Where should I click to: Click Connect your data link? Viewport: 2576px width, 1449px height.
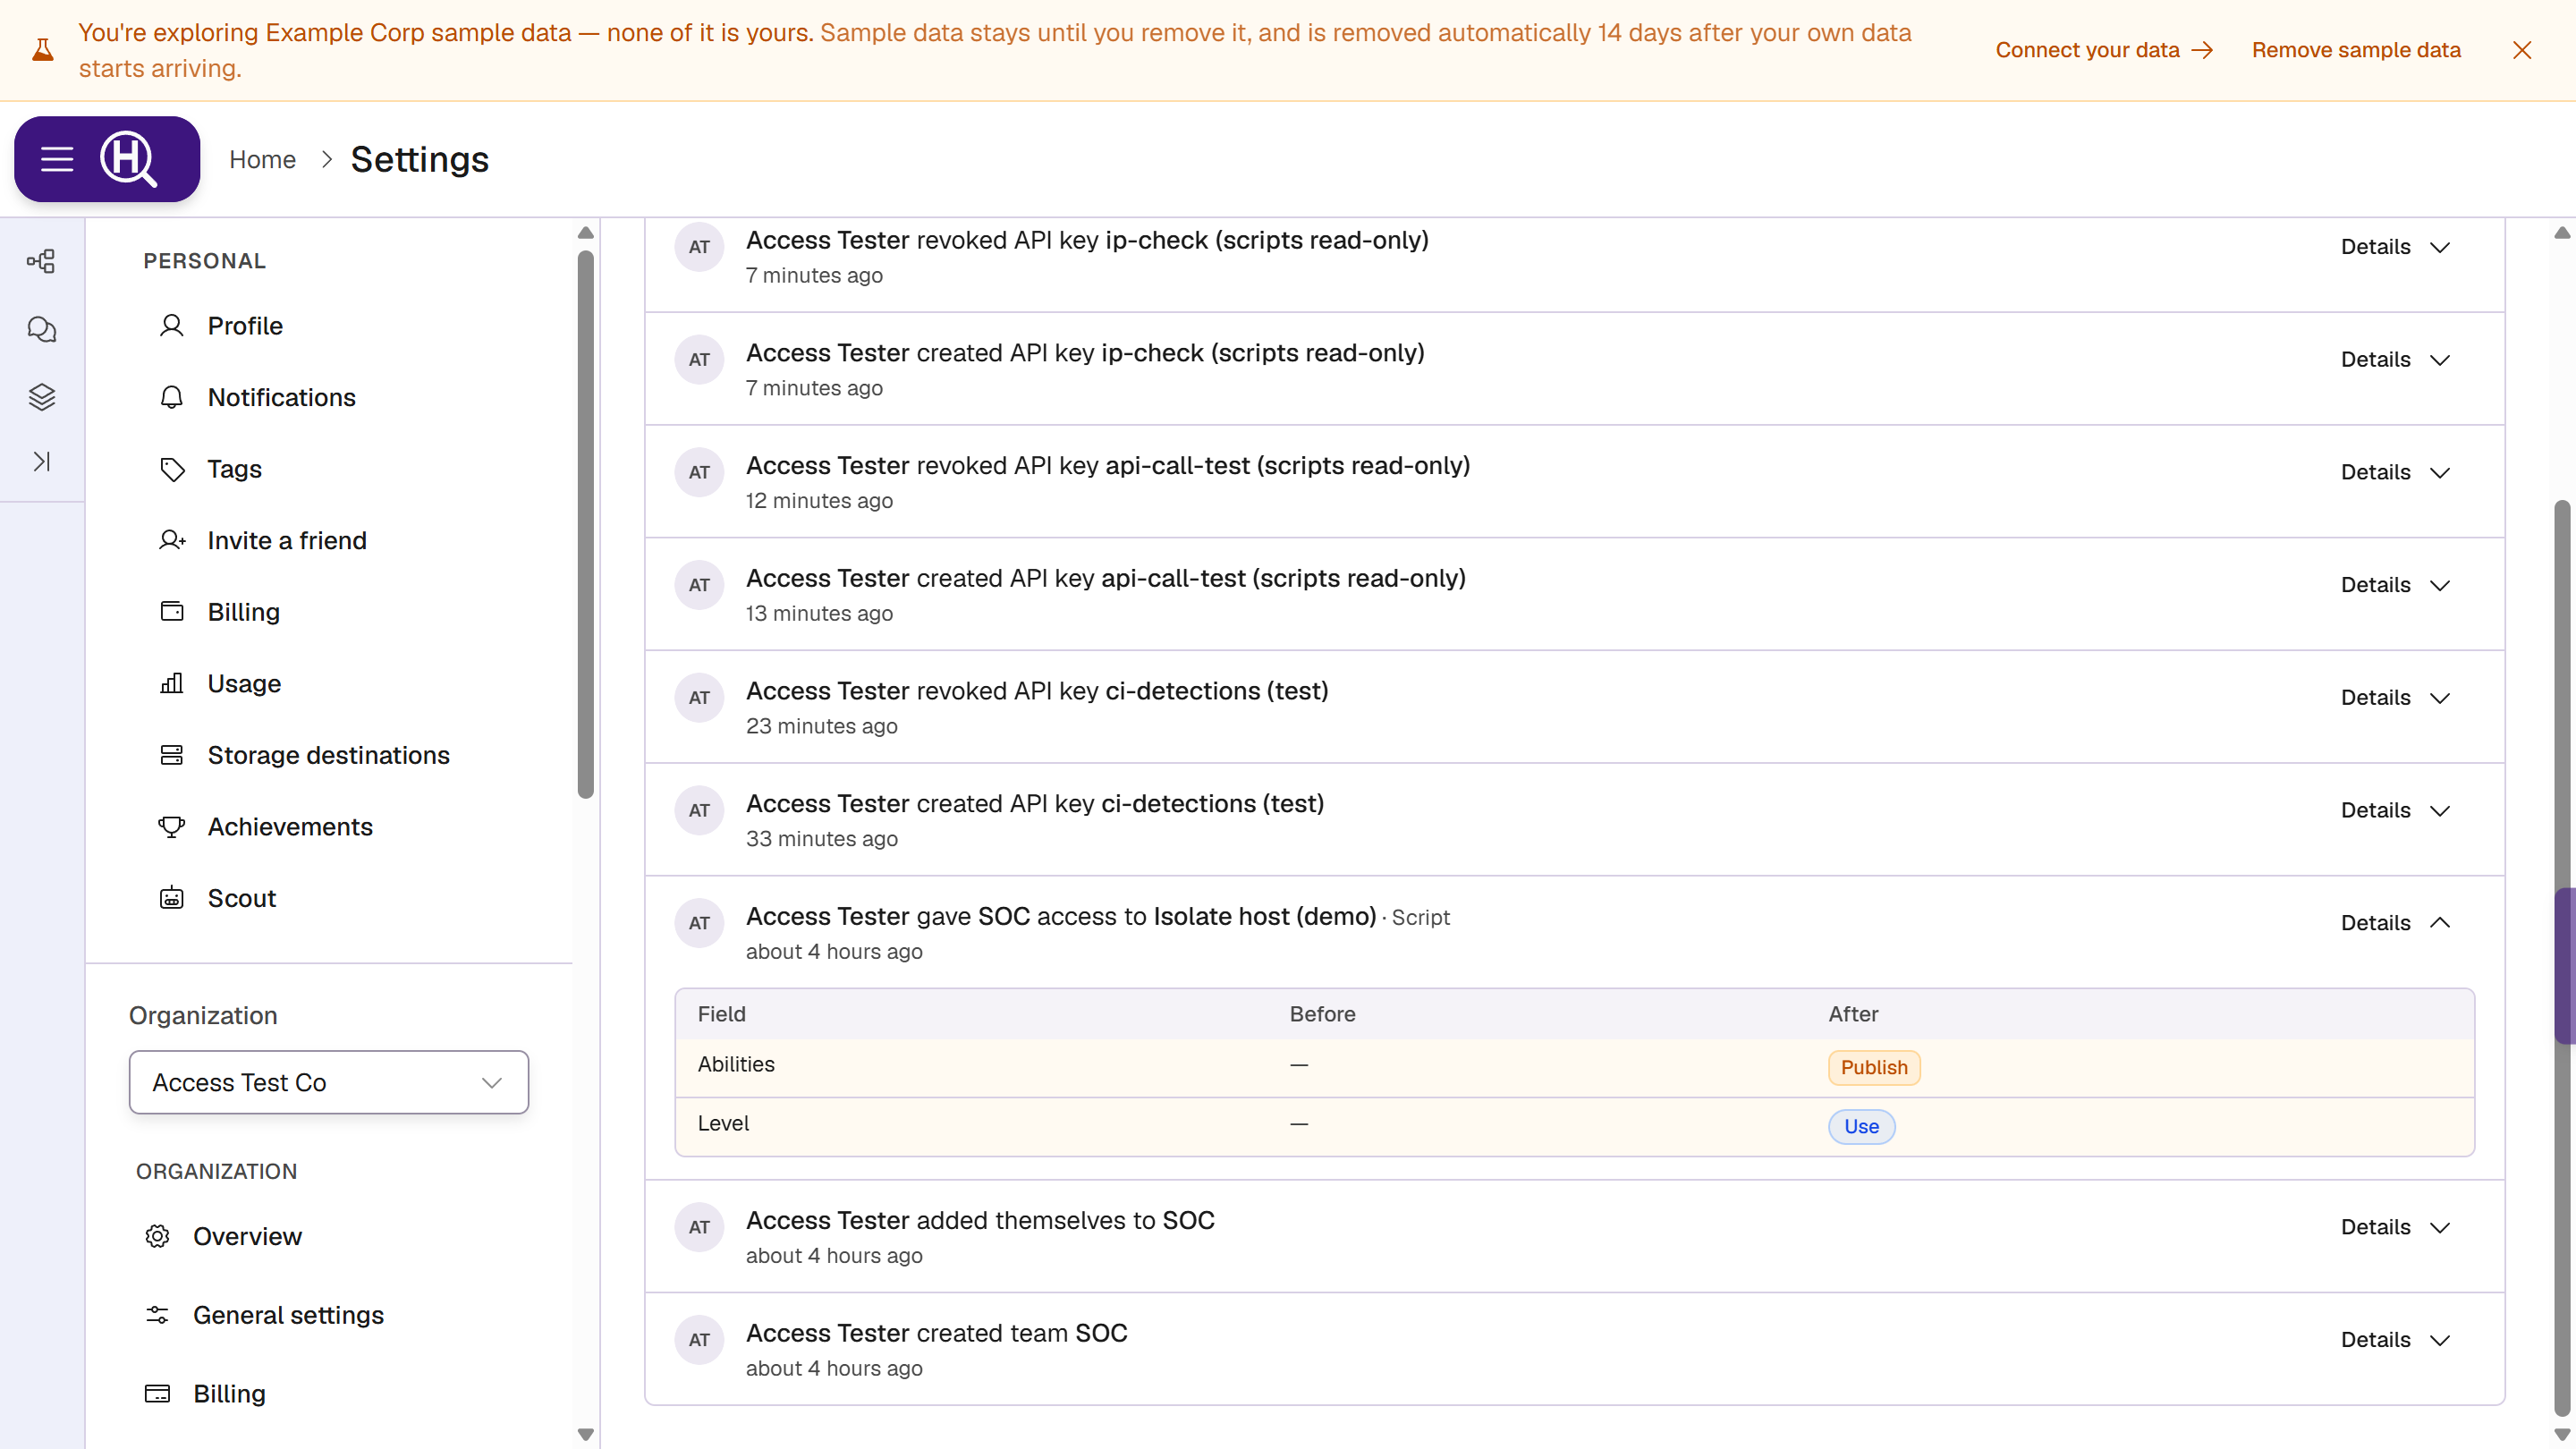pos(2104,50)
